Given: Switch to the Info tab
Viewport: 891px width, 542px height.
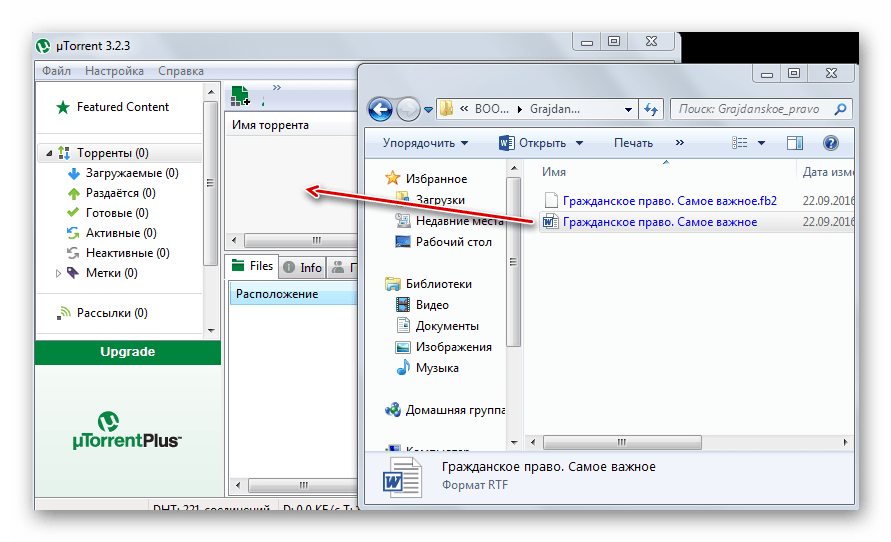Looking at the screenshot, I should (x=303, y=267).
